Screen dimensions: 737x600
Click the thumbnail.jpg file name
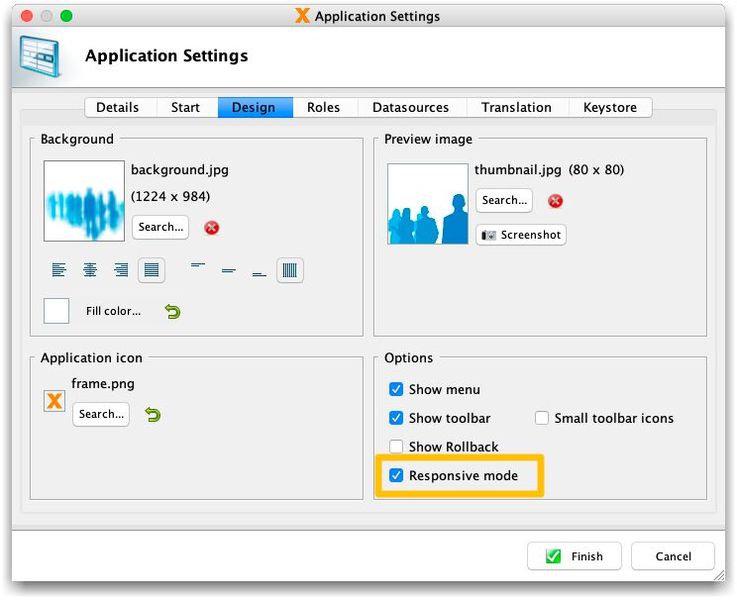tap(518, 170)
